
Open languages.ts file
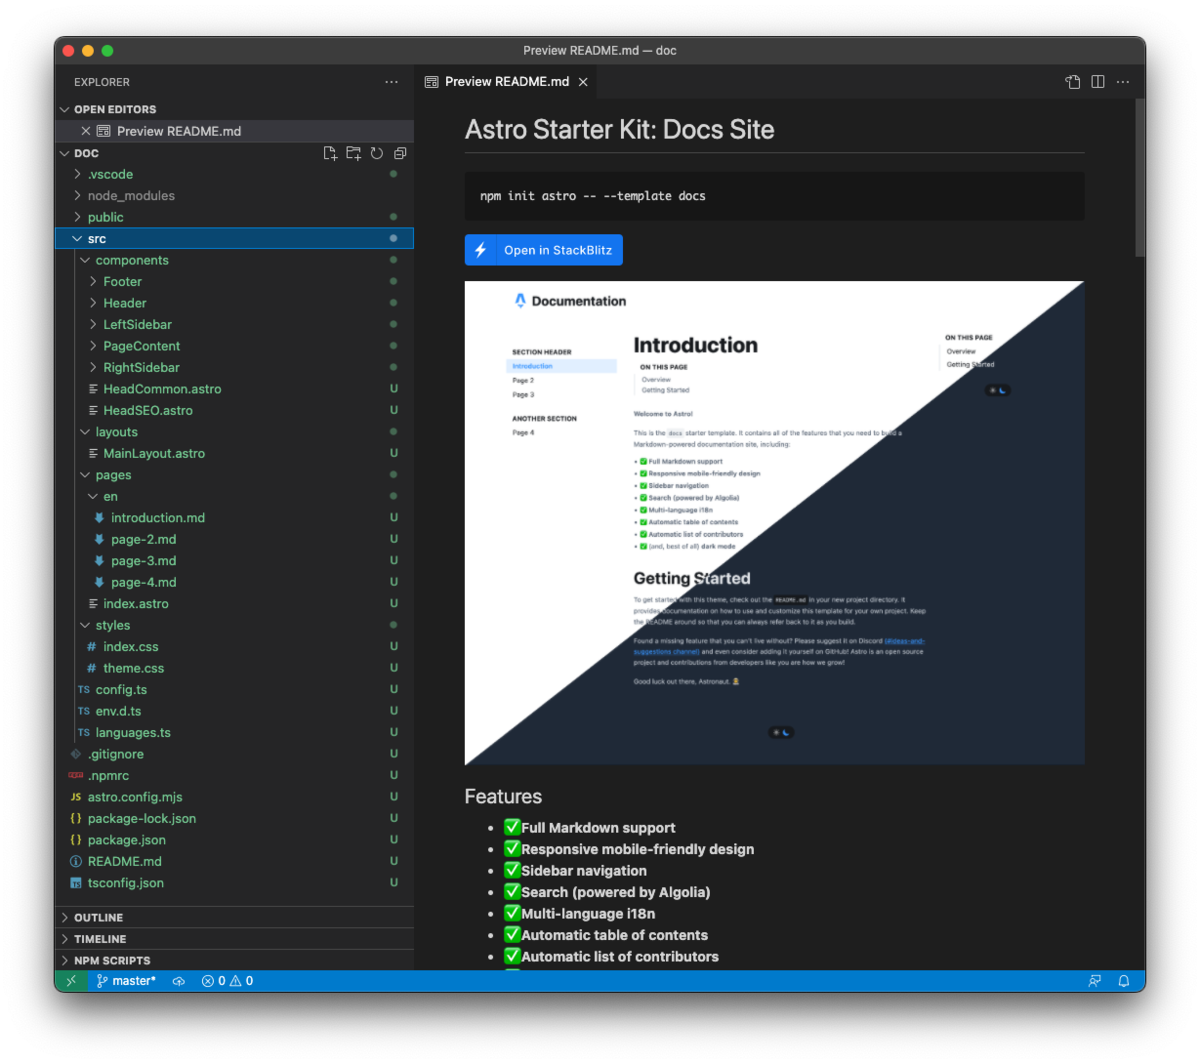[234, 733]
